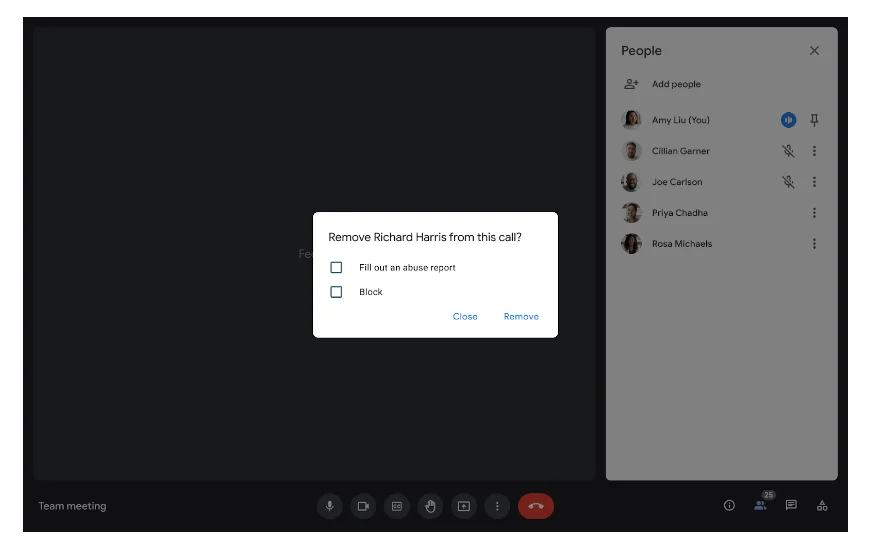This screenshot has width=873, height=548.
Task: Click the 'Add people' label
Action: pyautogui.click(x=676, y=84)
